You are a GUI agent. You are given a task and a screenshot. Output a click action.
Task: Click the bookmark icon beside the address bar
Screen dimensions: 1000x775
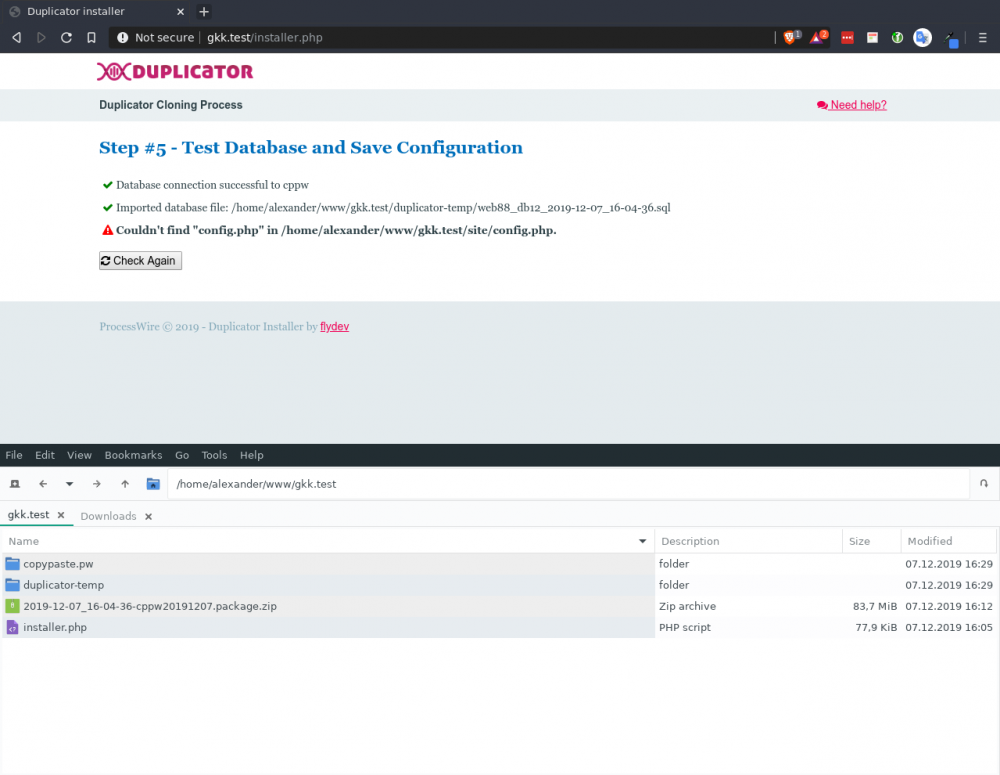(91, 38)
